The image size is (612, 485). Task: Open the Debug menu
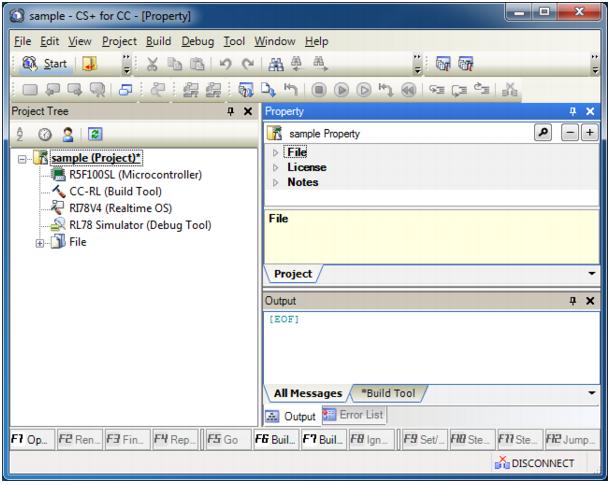tap(199, 42)
